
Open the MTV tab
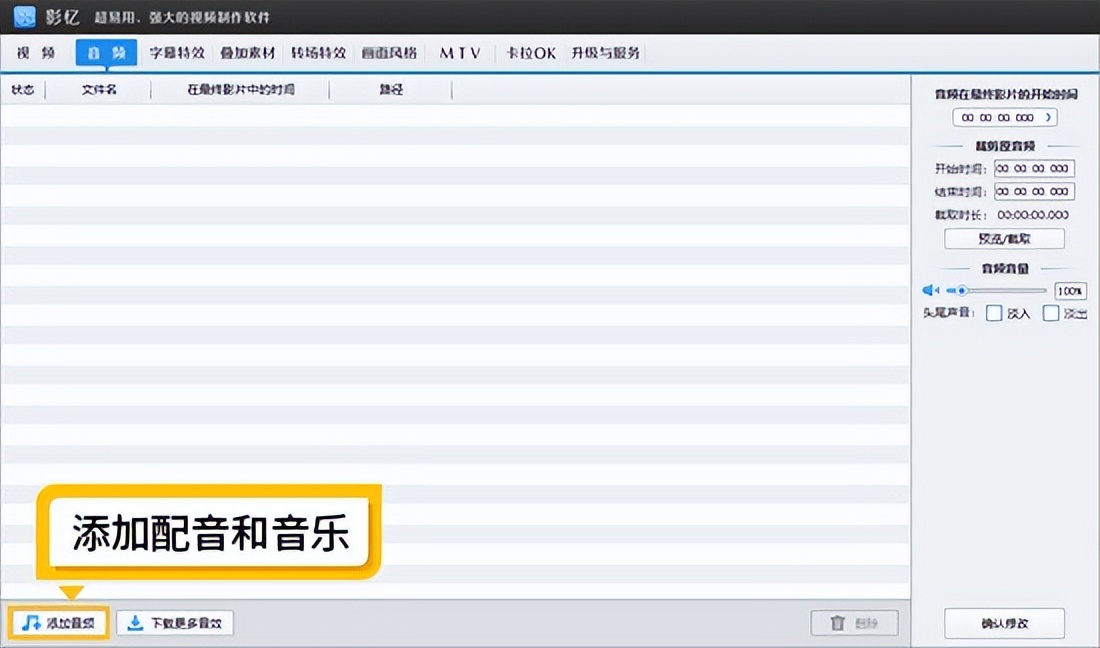point(460,53)
